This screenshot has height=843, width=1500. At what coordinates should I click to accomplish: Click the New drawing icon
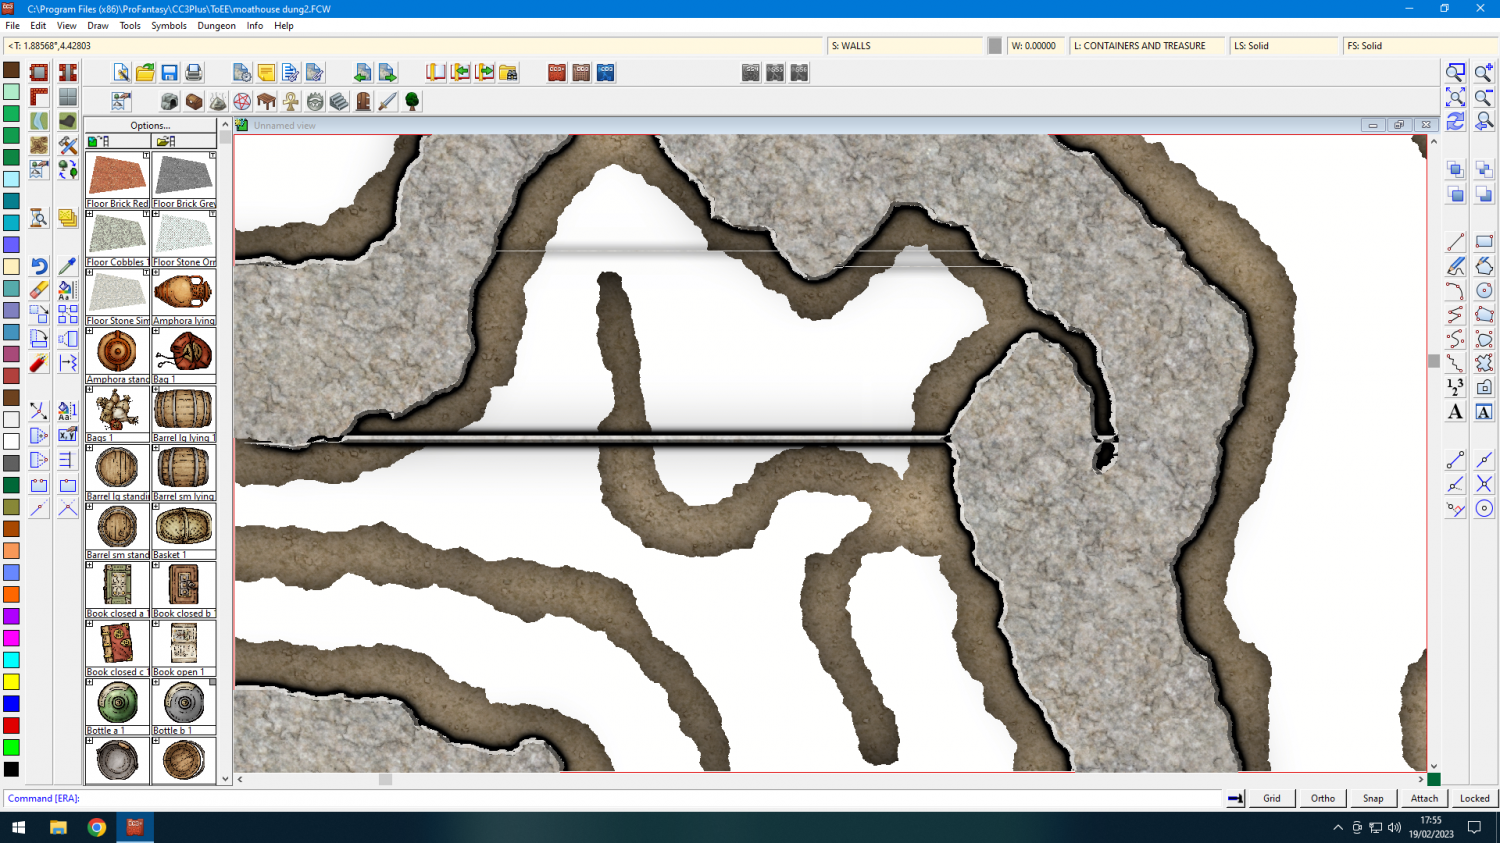pyautogui.click(x=121, y=73)
